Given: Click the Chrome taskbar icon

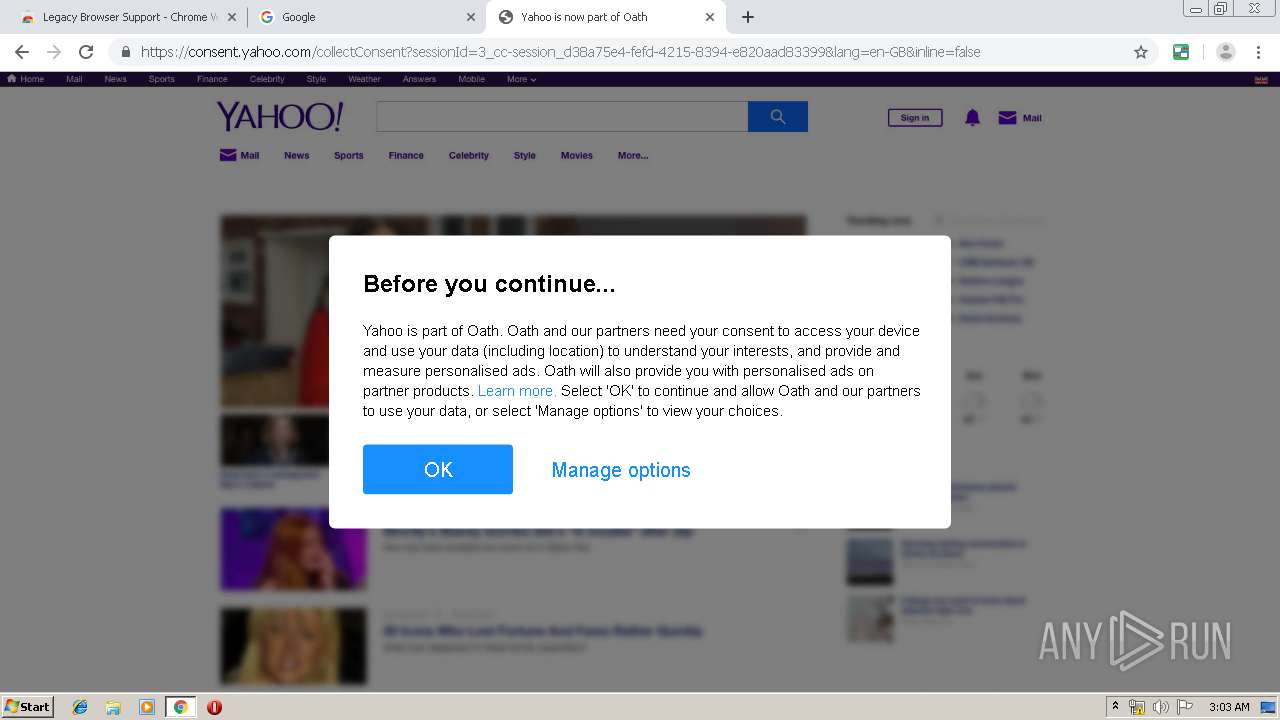Looking at the screenshot, I should click(181, 707).
